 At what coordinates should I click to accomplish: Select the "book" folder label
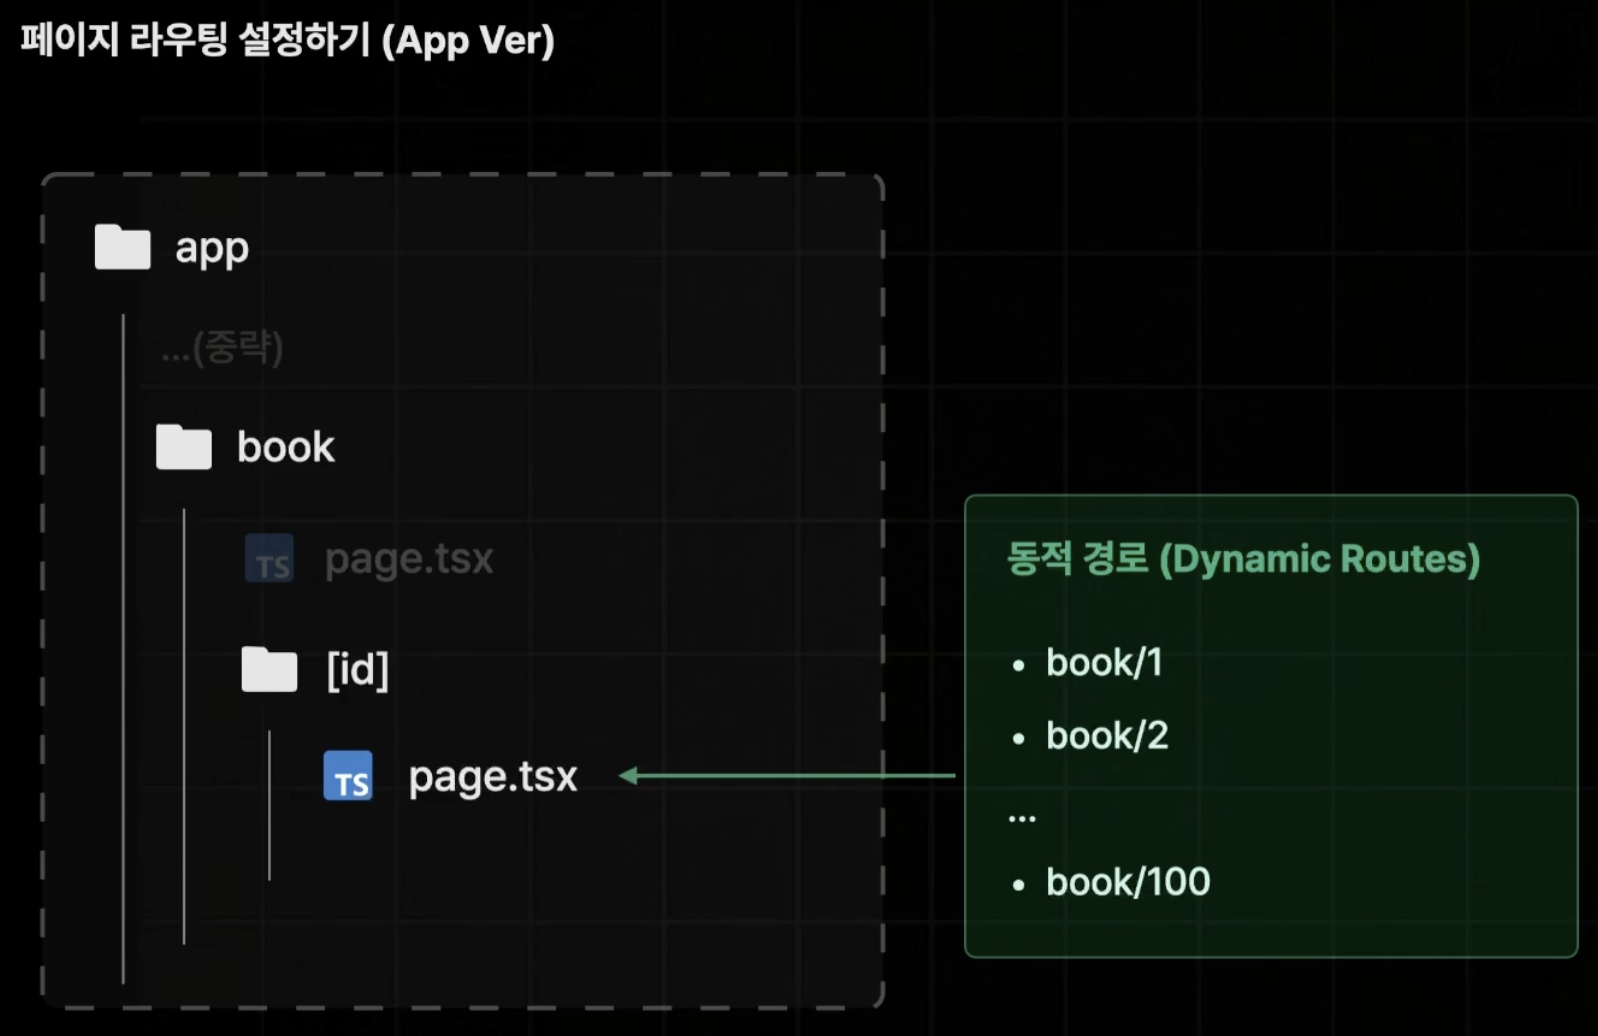click(x=286, y=446)
